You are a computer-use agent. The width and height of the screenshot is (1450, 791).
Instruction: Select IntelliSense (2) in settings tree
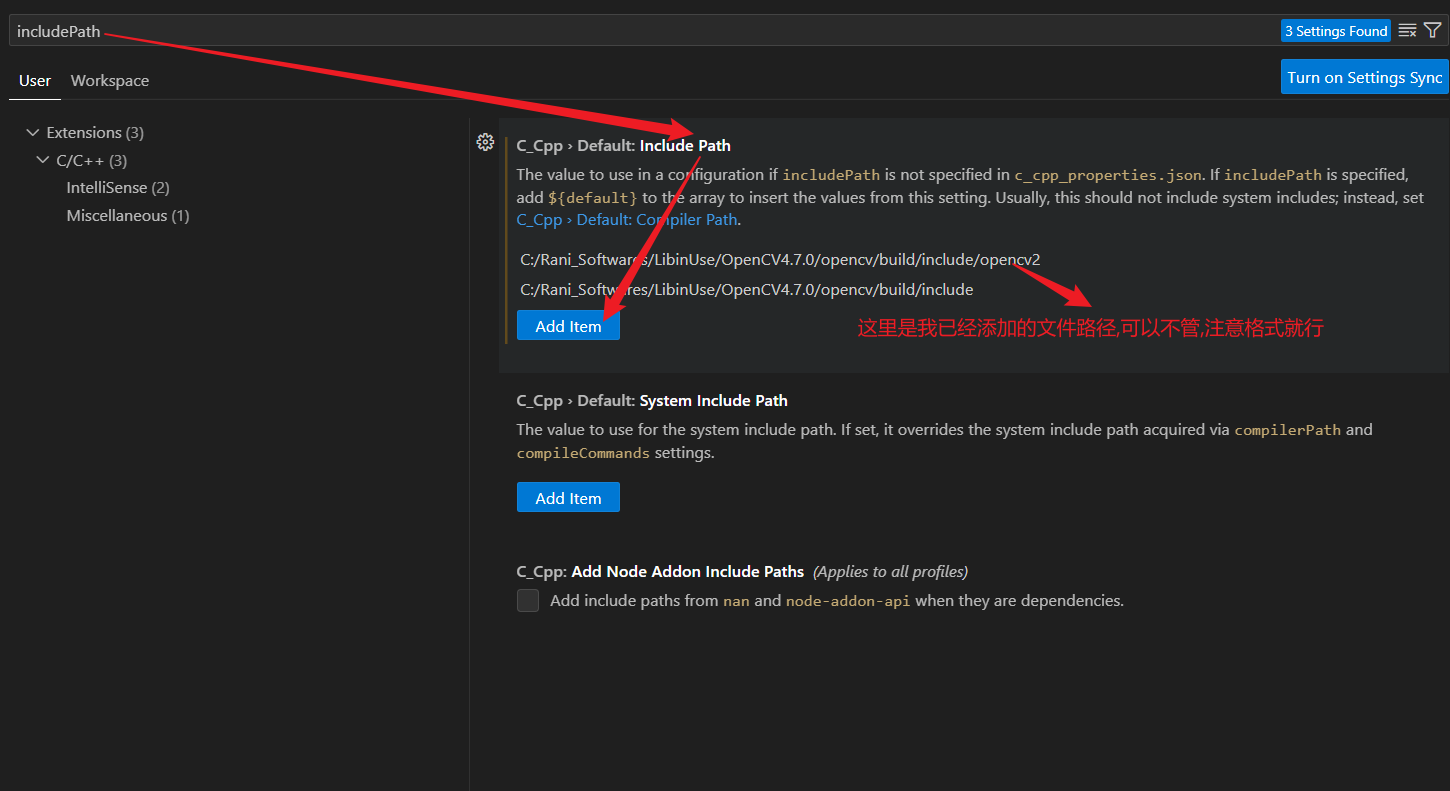coord(118,188)
